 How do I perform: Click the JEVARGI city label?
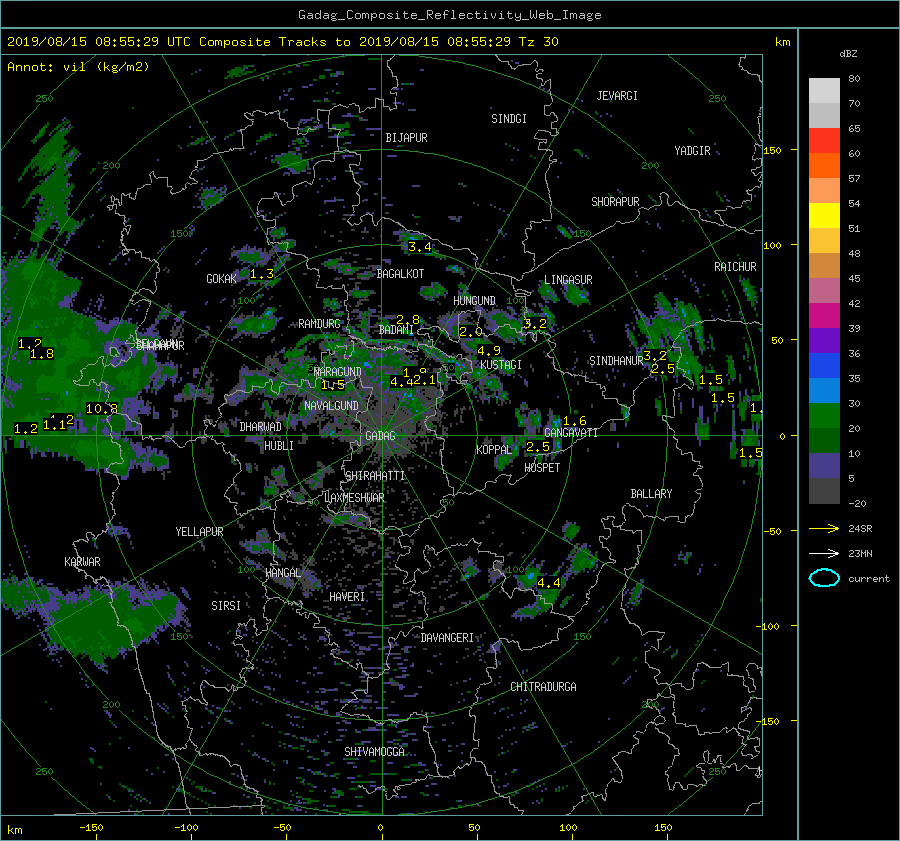point(617,96)
